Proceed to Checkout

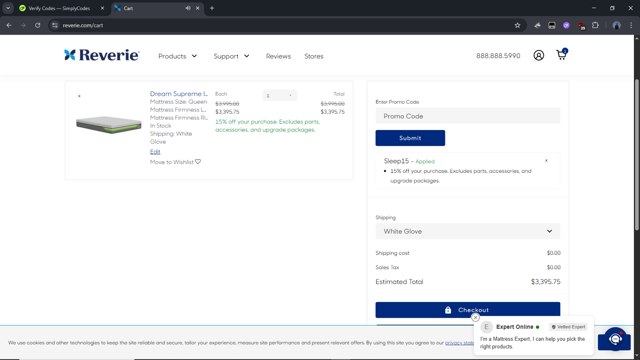pyautogui.click(x=467, y=310)
